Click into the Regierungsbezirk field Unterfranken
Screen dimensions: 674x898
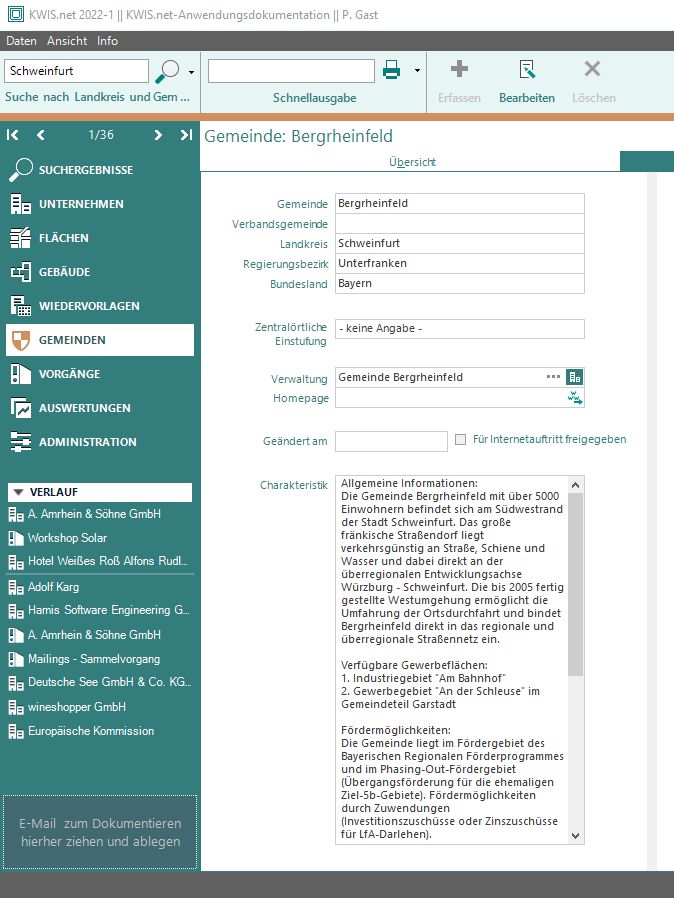pos(460,263)
